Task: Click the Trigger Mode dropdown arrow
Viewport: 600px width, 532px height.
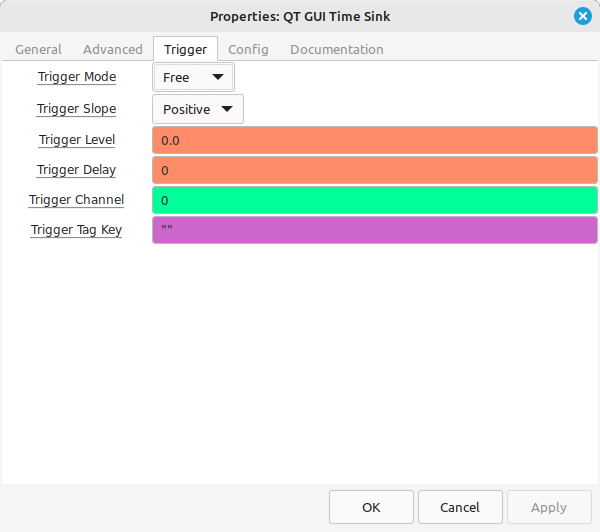Action: 218,77
